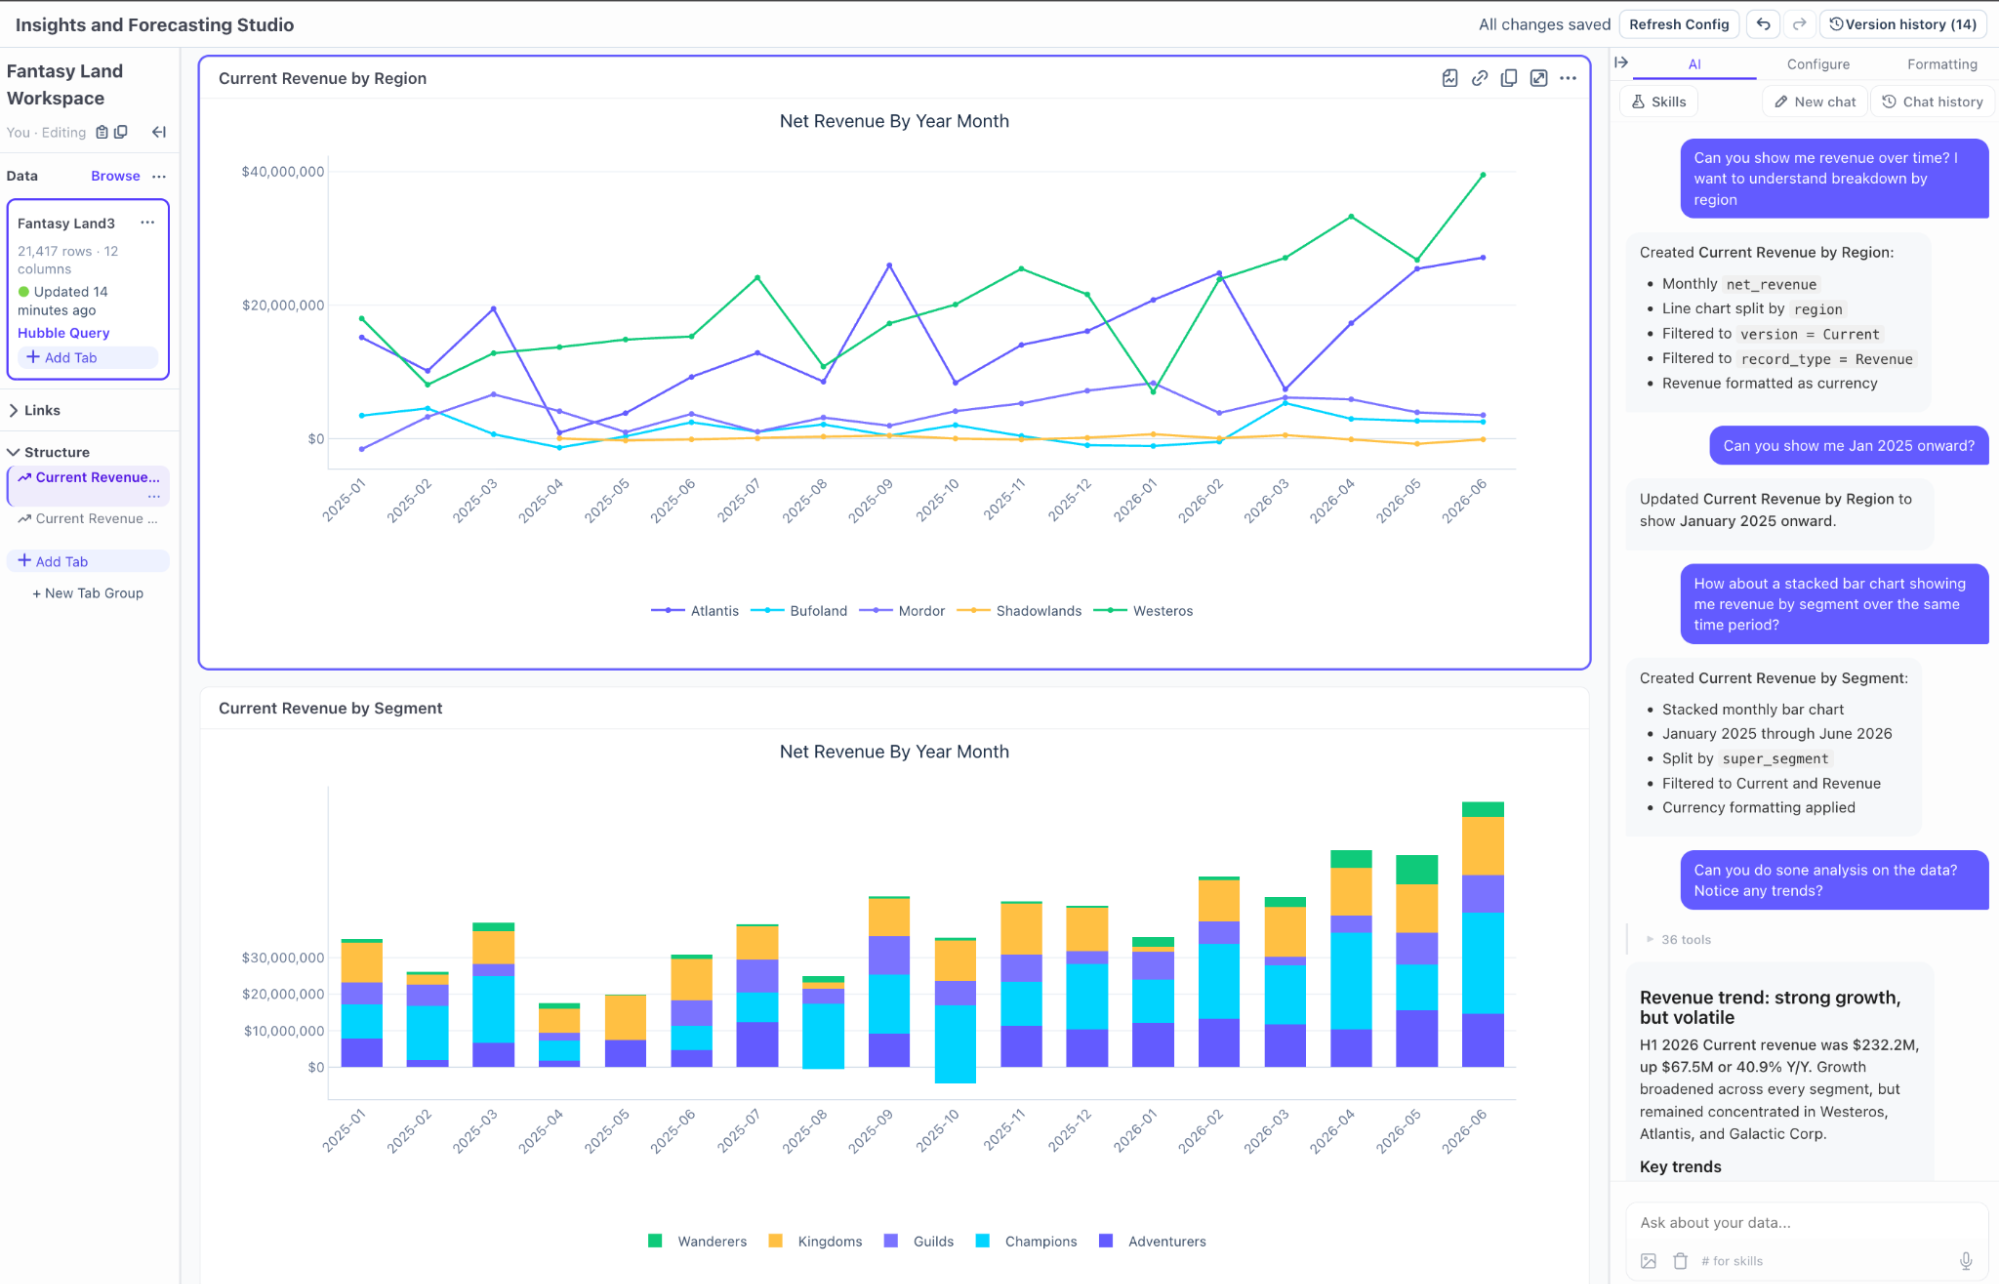Open the Data section more options menu
The height and width of the screenshot is (1284, 1999).
click(x=159, y=176)
